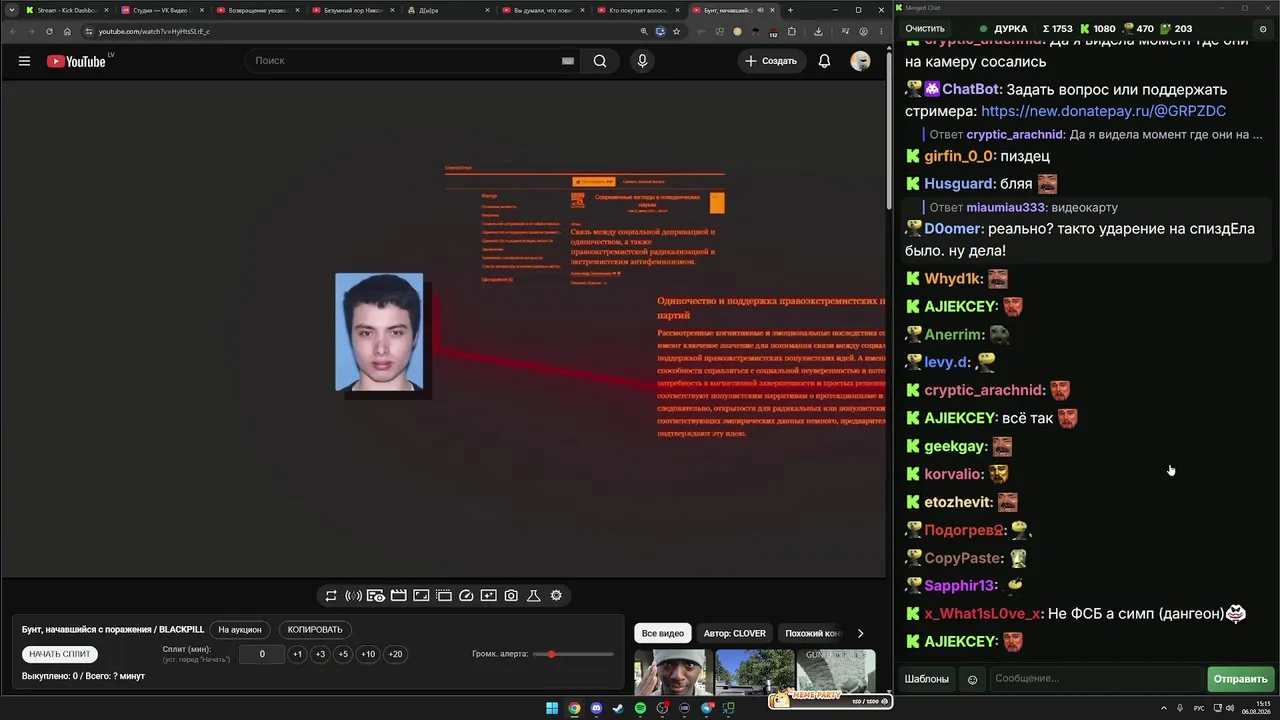The image size is (1280, 720).
Task: Open Windows Start menu
Action: pyautogui.click(x=552, y=709)
